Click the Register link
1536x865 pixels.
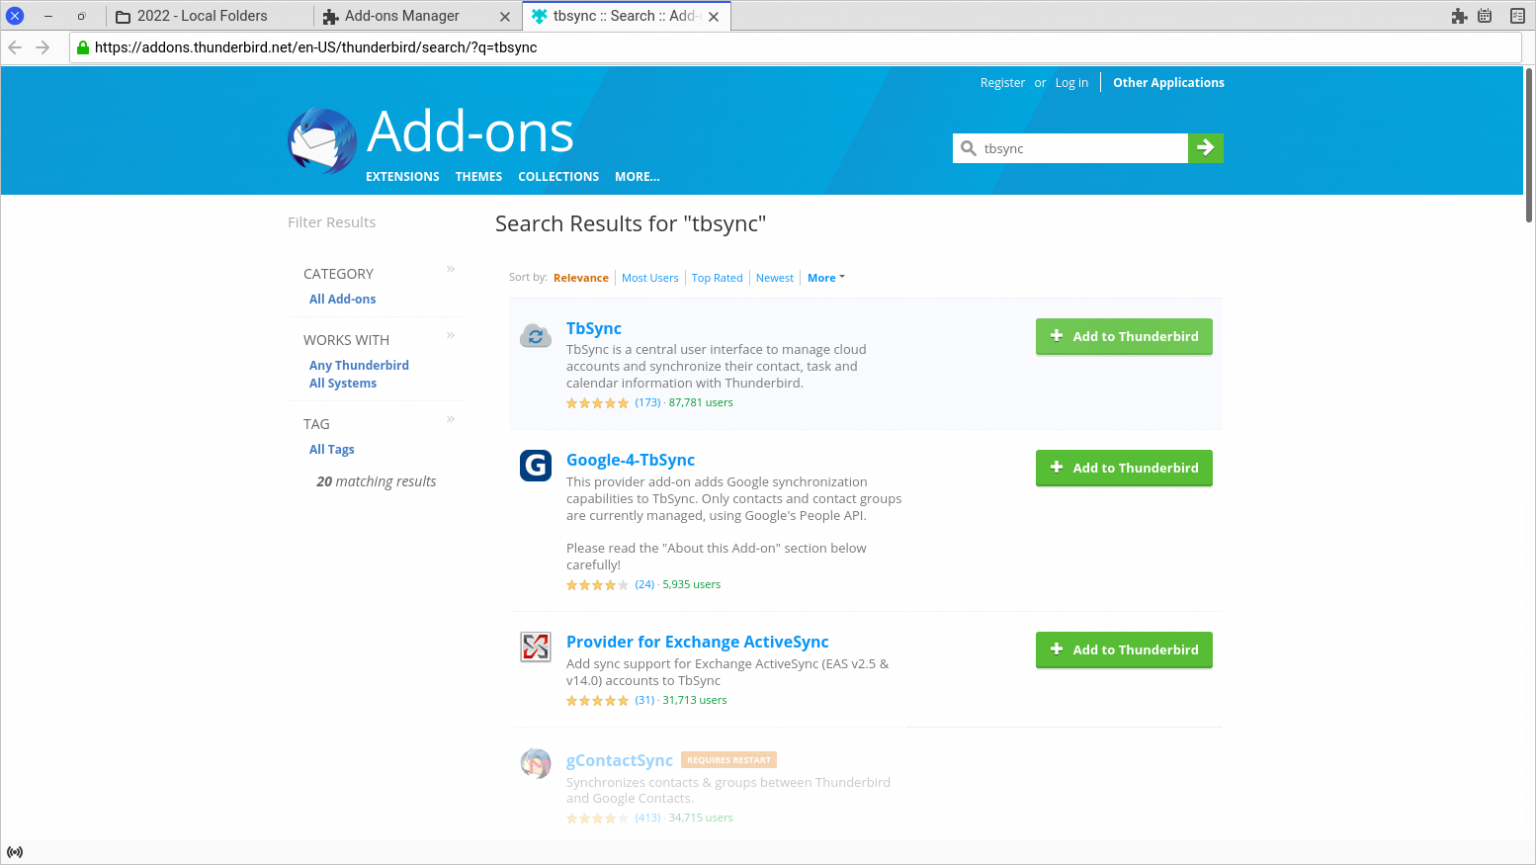(x=1002, y=83)
